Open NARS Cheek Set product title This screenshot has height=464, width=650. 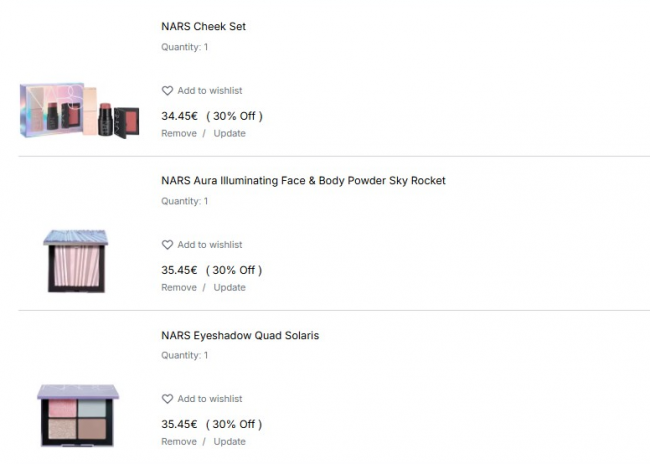pyautogui.click(x=203, y=27)
